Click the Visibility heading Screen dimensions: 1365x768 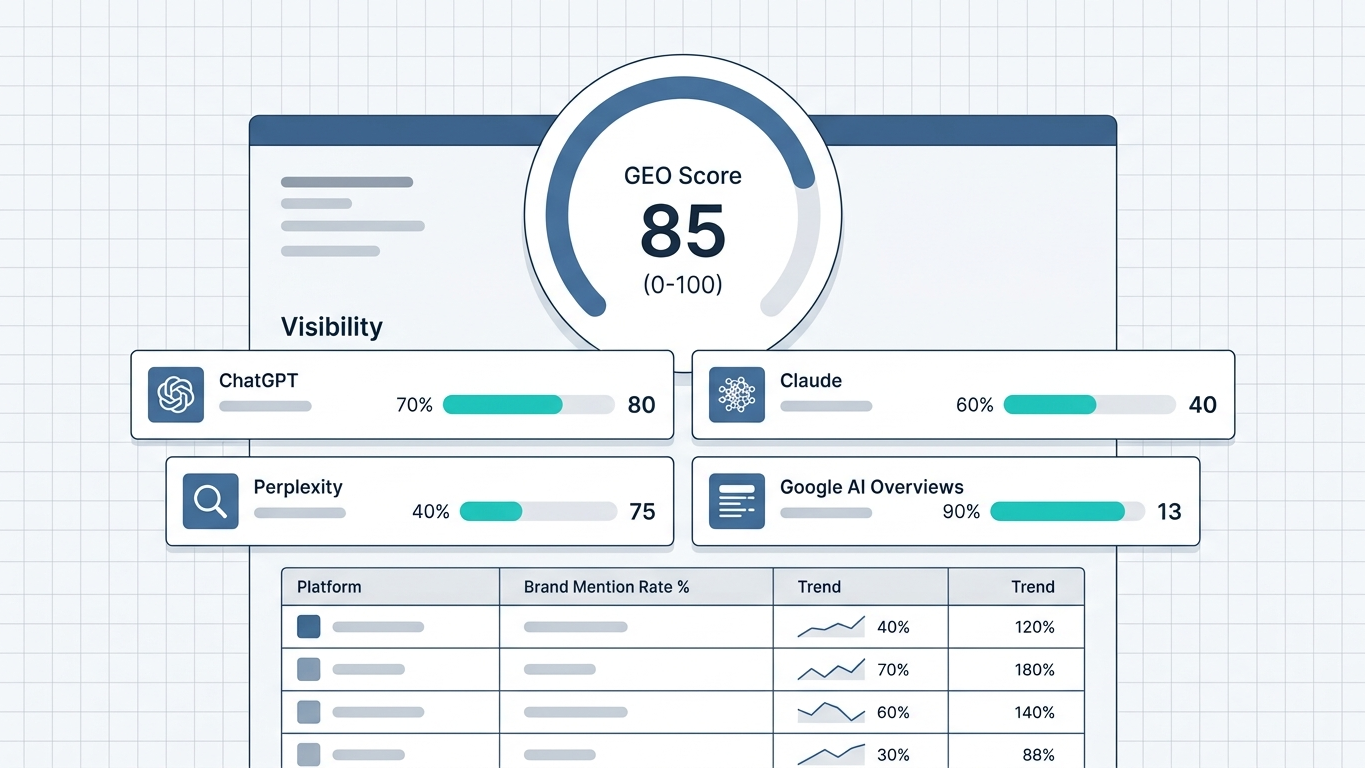(x=332, y=327)
